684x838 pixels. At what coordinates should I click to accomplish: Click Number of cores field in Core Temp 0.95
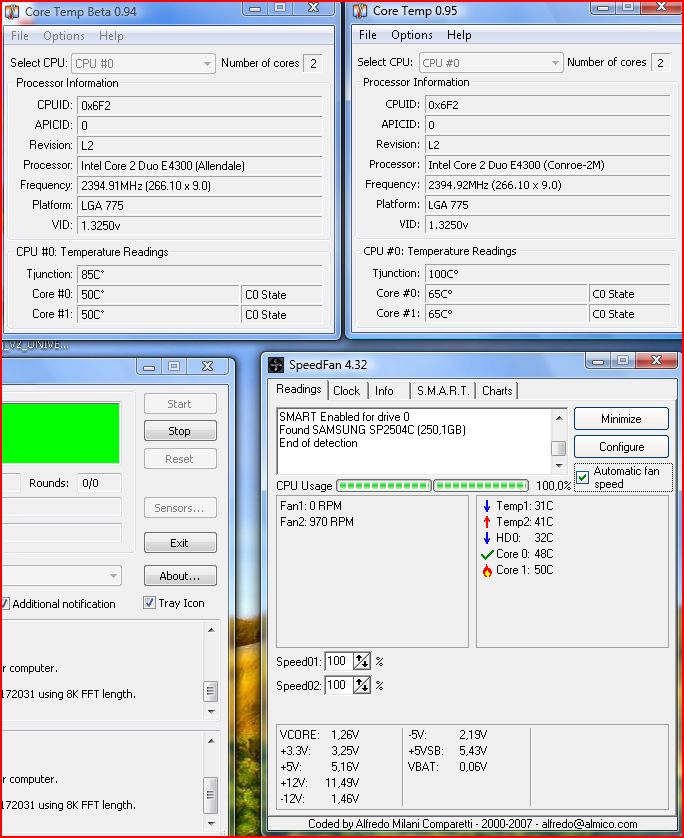pyautogui.click(x=660, y=63)
